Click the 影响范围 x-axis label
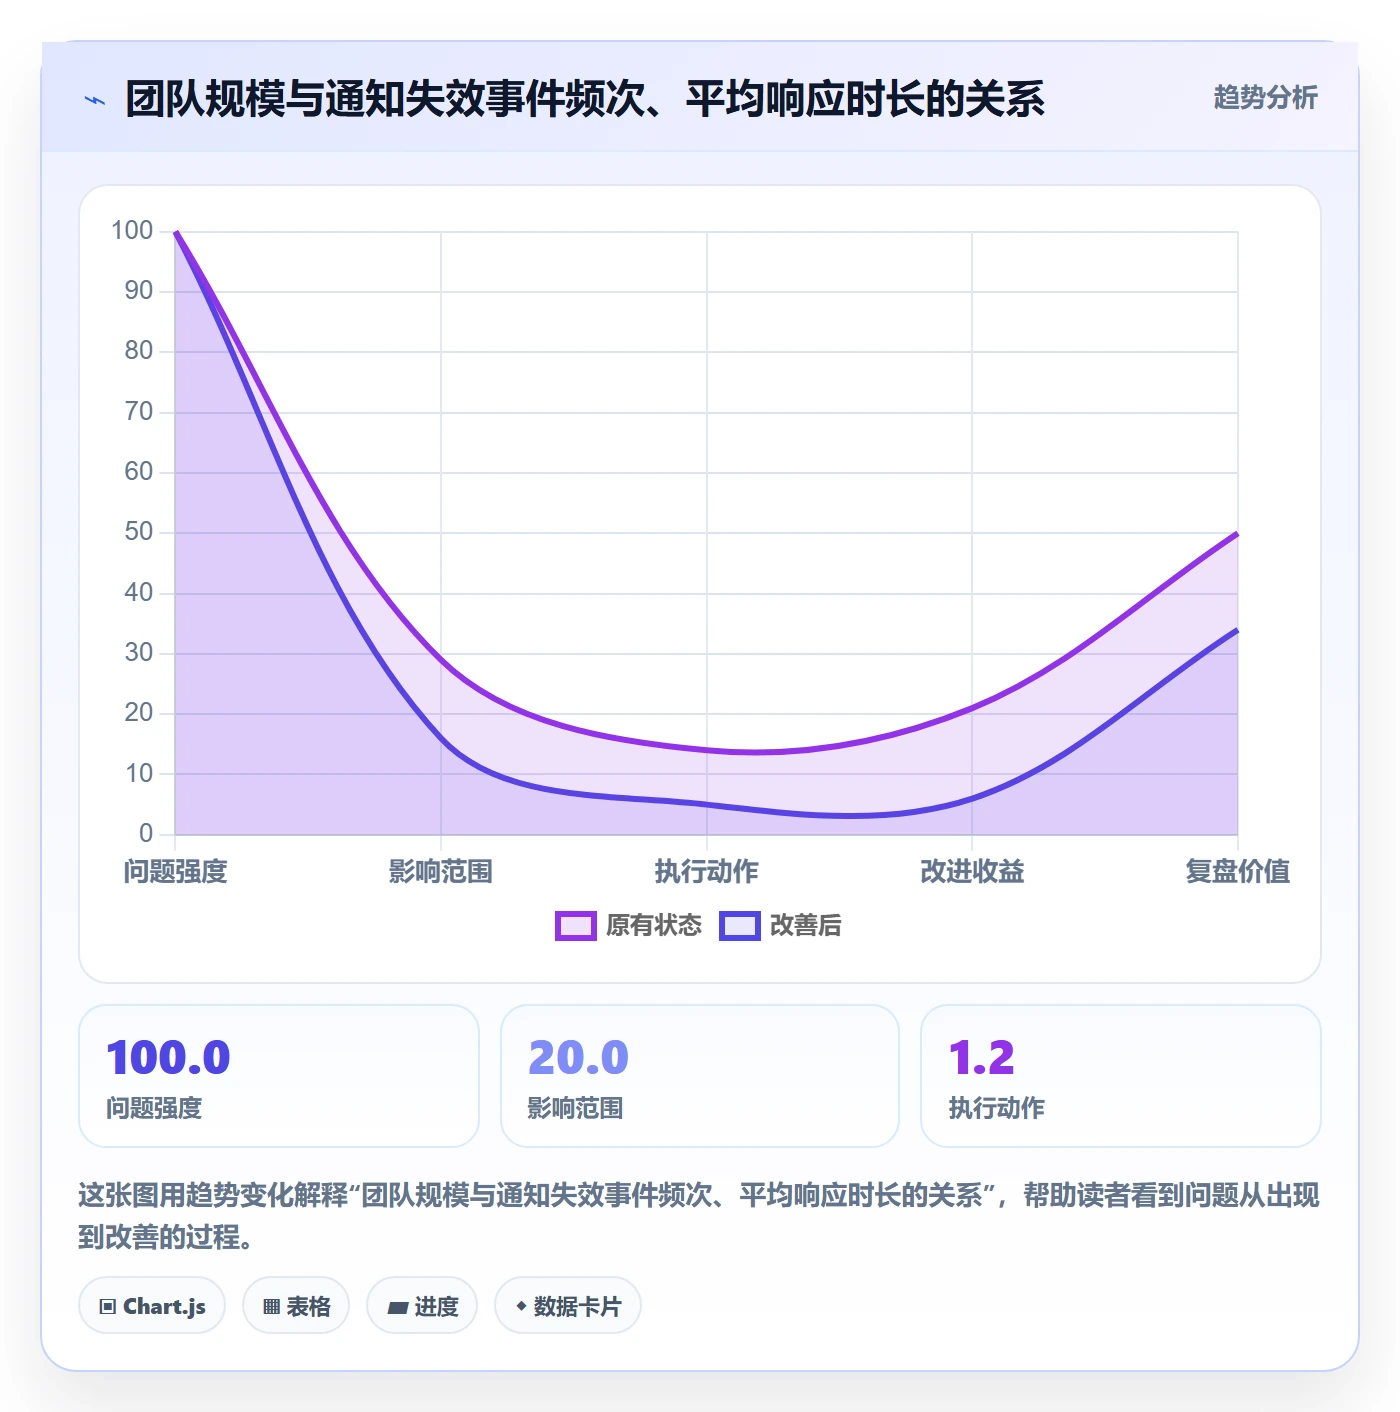Image resolution: width=1400 pixels, height=1412 pixels. point(441,871)
